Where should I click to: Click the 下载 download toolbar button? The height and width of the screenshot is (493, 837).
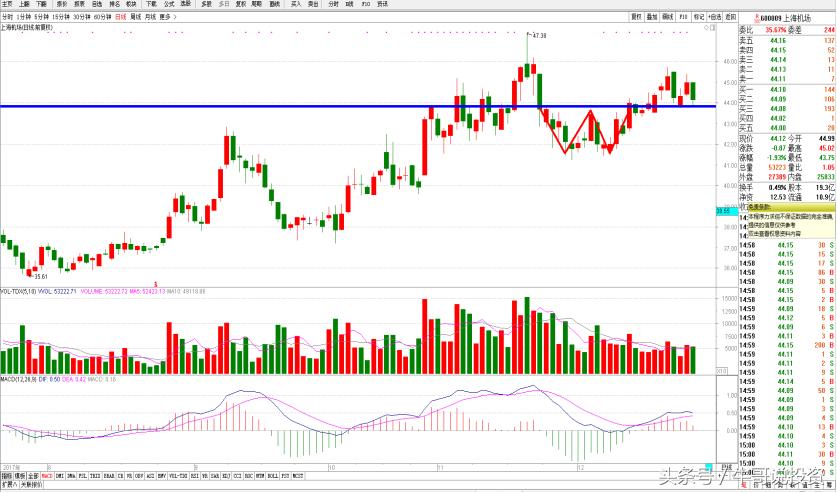pyautogui.click(x=152, y=4)
